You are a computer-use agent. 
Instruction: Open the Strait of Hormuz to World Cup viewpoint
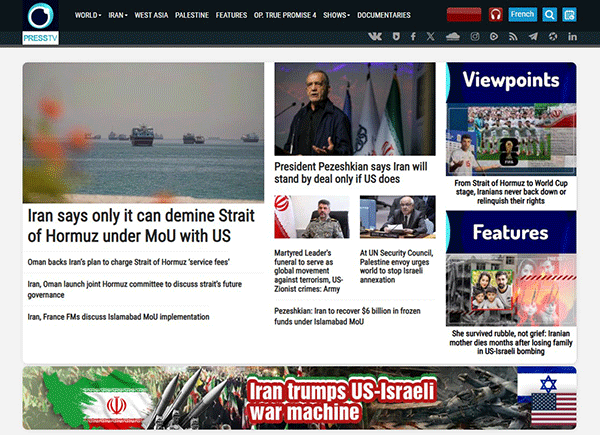[x=511, y=192]
